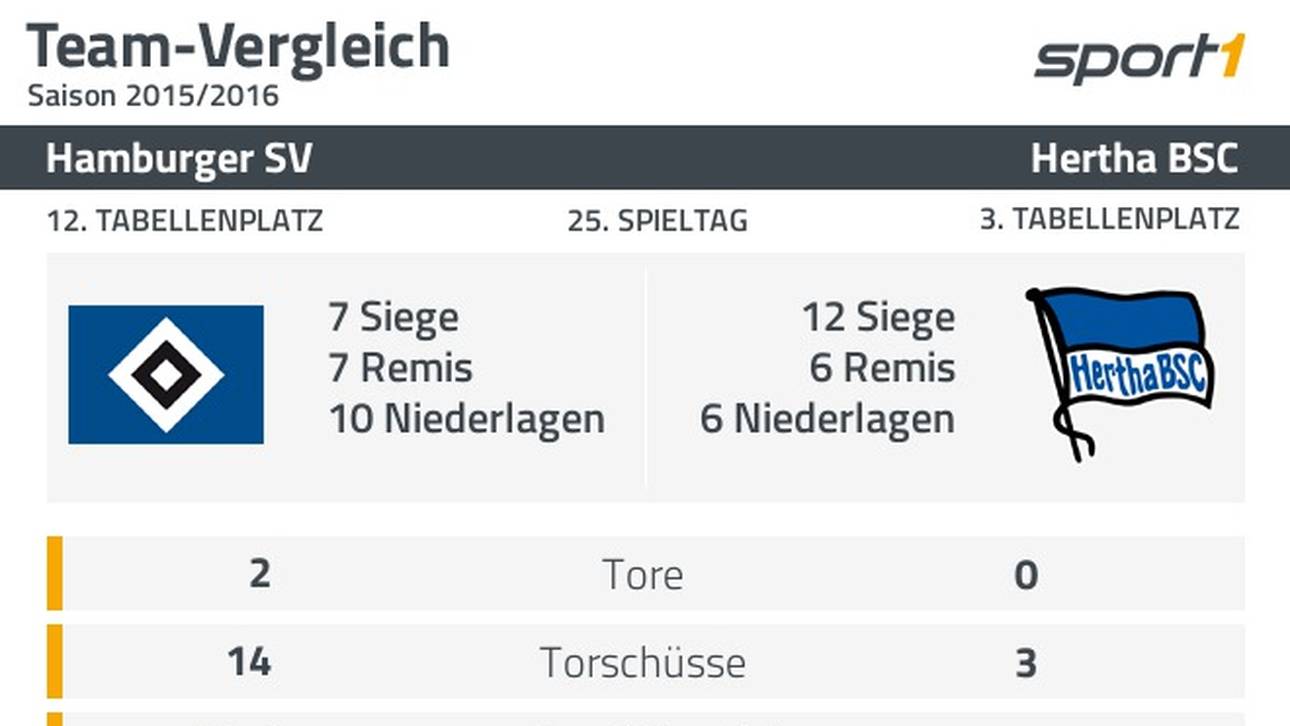The image size is (1290, 726).
Task: Click the Saison 2015/2016 label
Action: click(153, 96)
